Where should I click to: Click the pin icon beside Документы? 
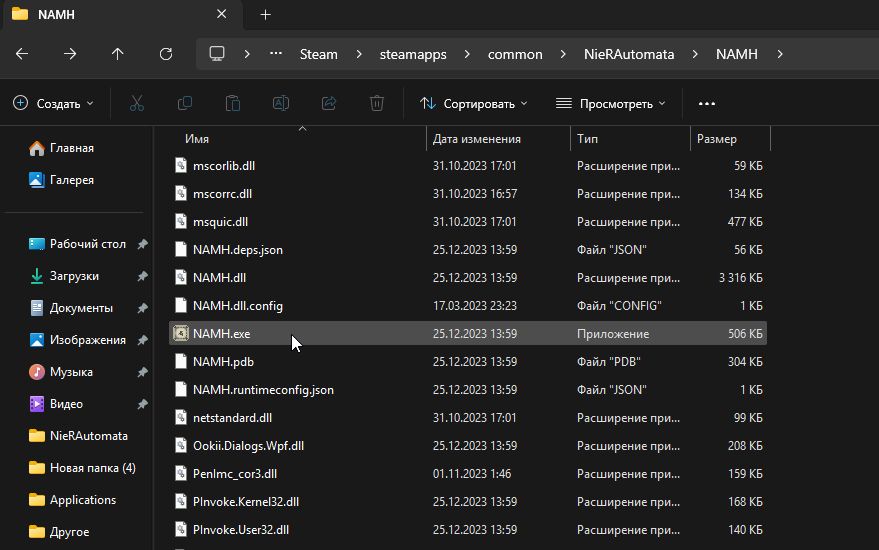pyautogui.click(x=142, y=308)
